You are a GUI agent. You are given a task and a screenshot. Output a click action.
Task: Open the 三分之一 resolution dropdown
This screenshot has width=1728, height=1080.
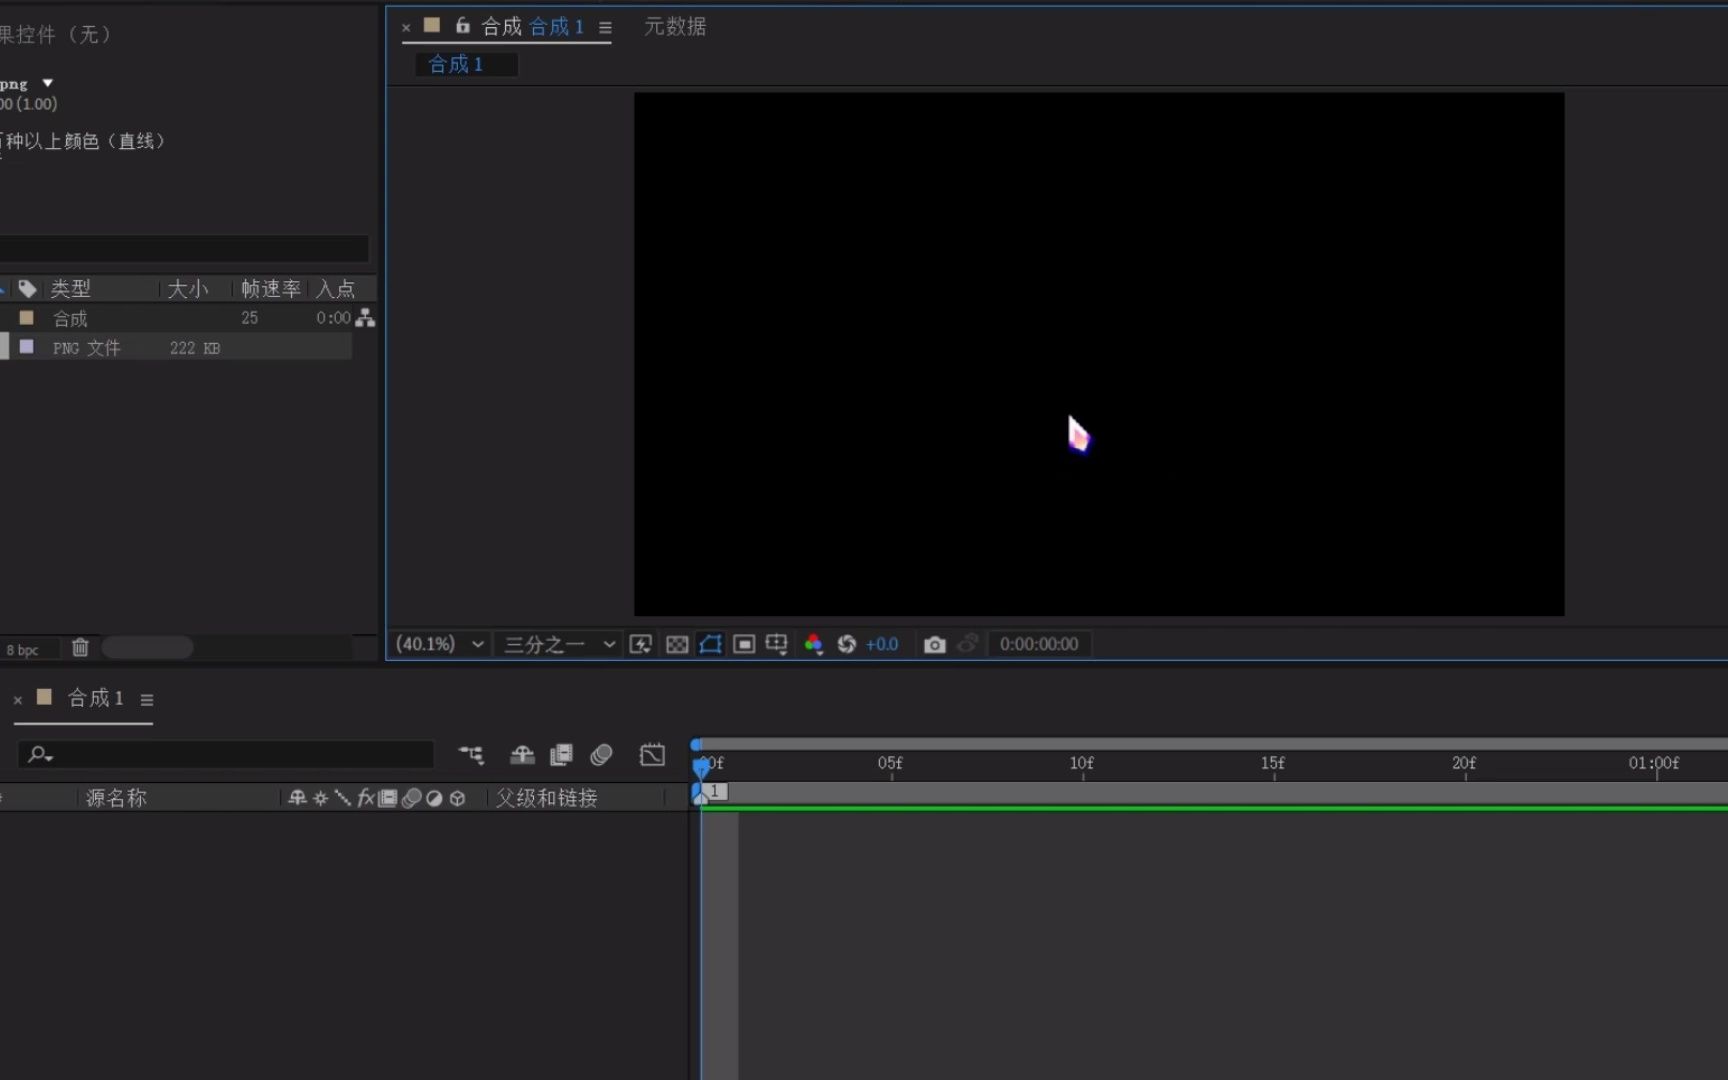[x=560, y=644]
